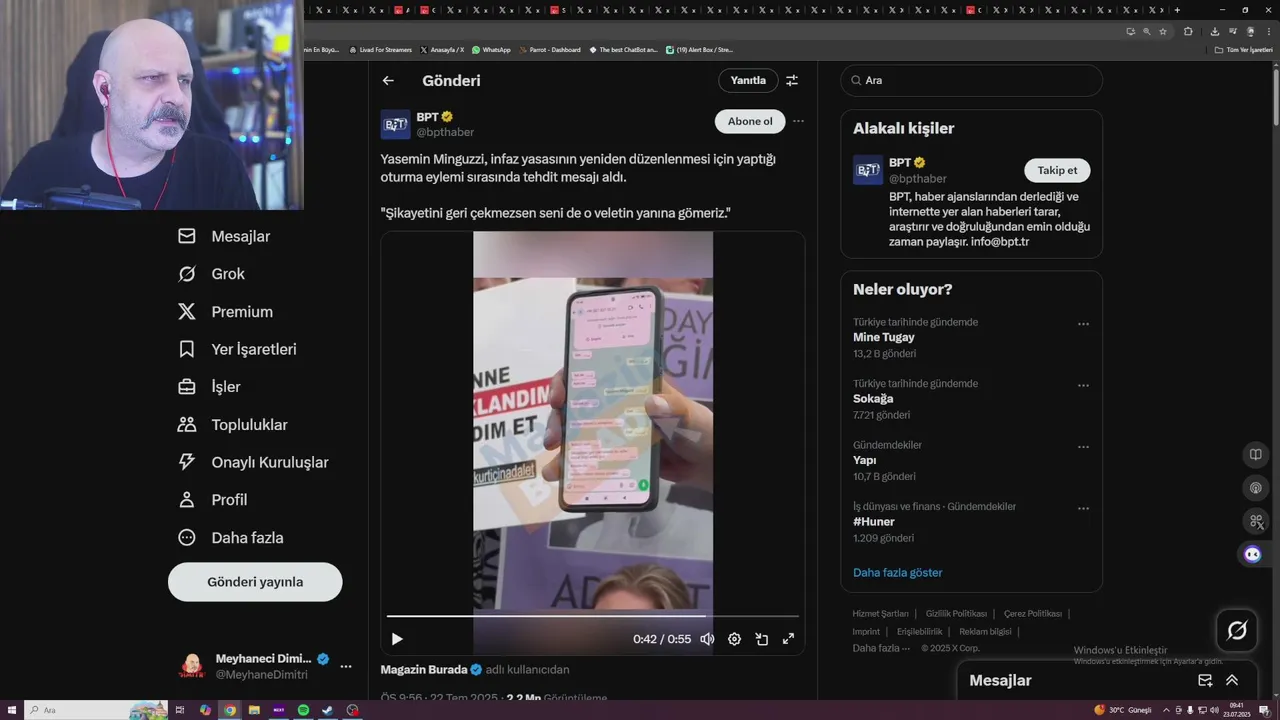Go to Premium in the sidebar
Screen dimensions: 1280x720
[x=225, y=312]
